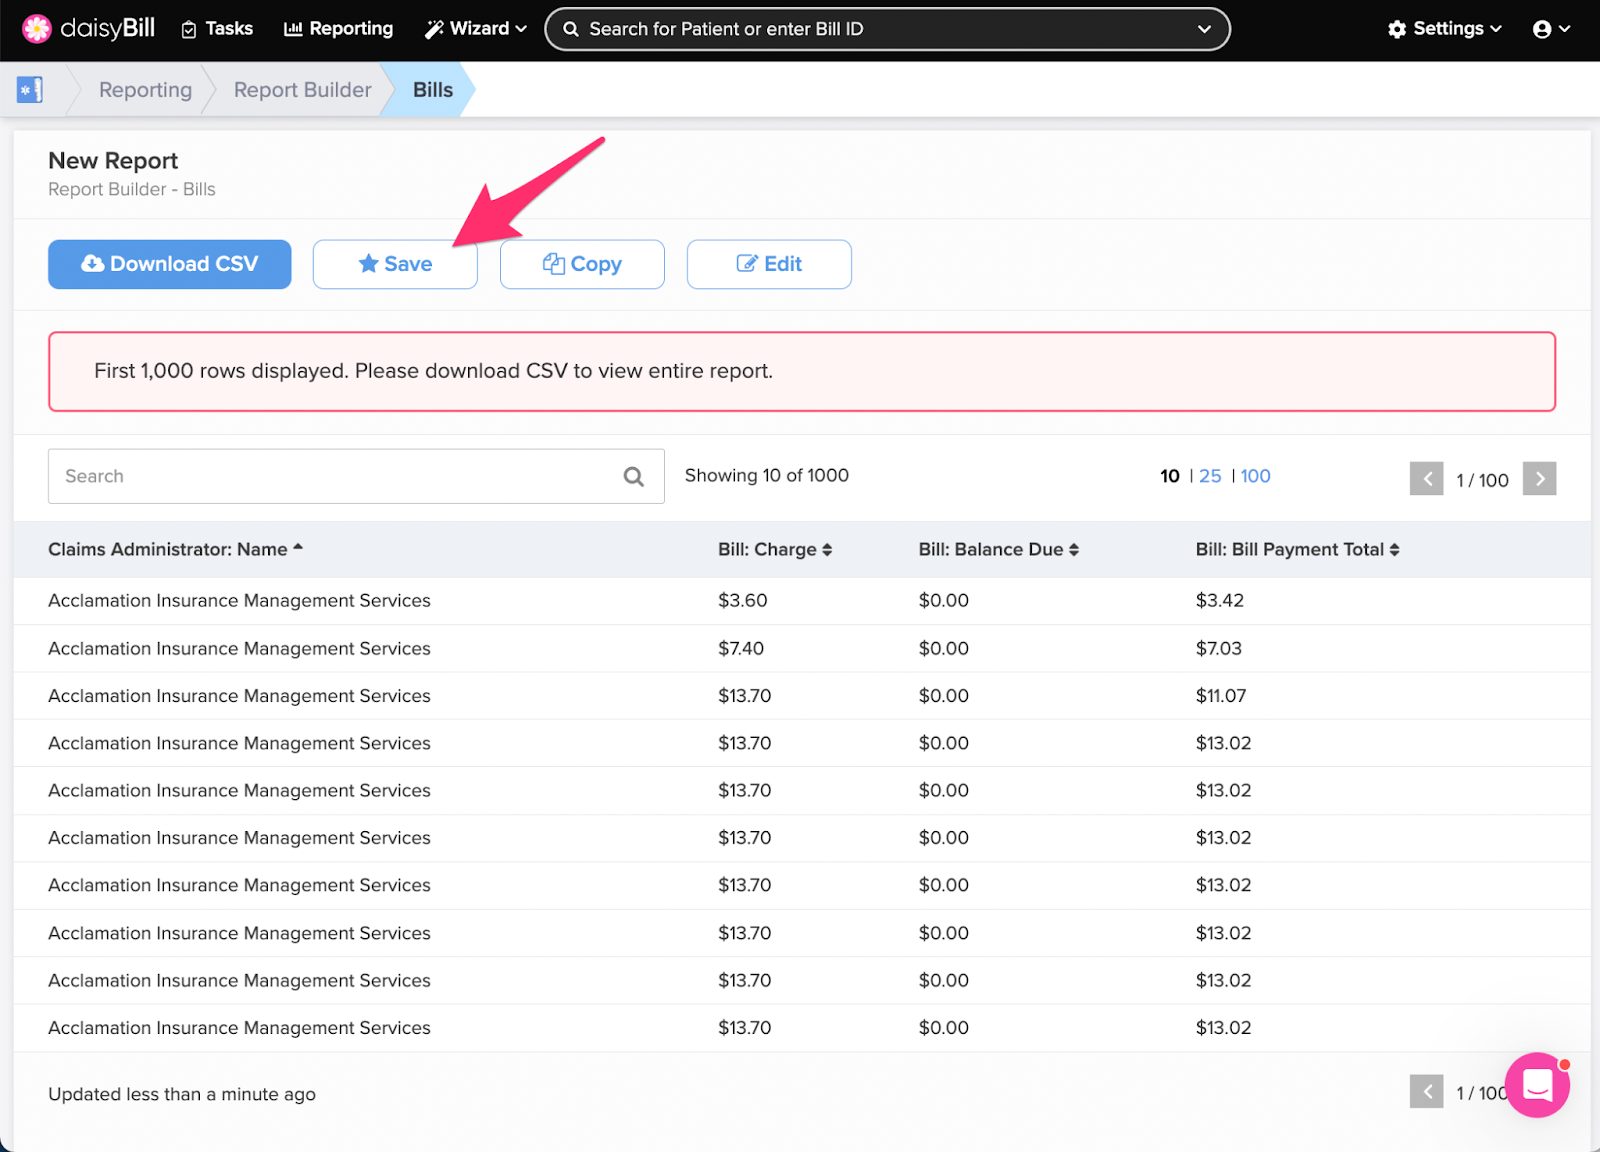Screen dimensions: 1600x1152
Task: Open the Tasks page
Action: (x=217, y=29)
